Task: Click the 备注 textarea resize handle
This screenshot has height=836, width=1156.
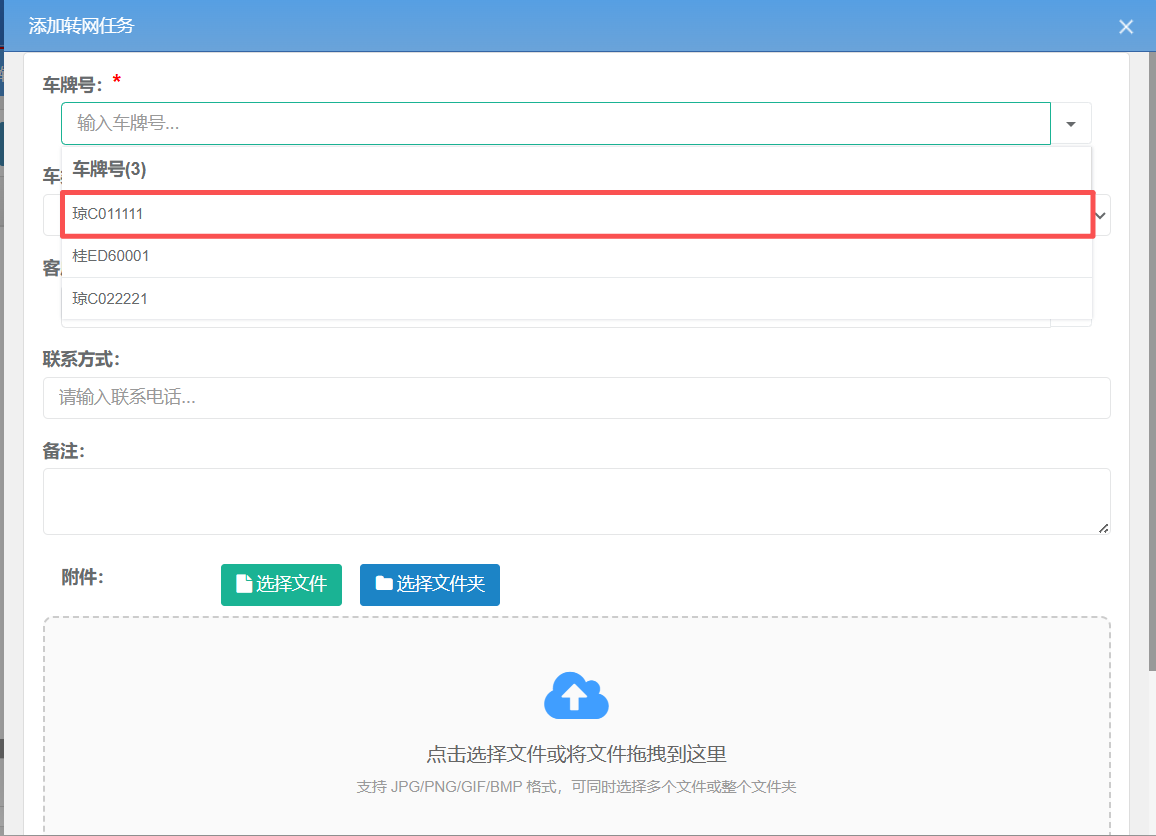Action: (1103, 528)
